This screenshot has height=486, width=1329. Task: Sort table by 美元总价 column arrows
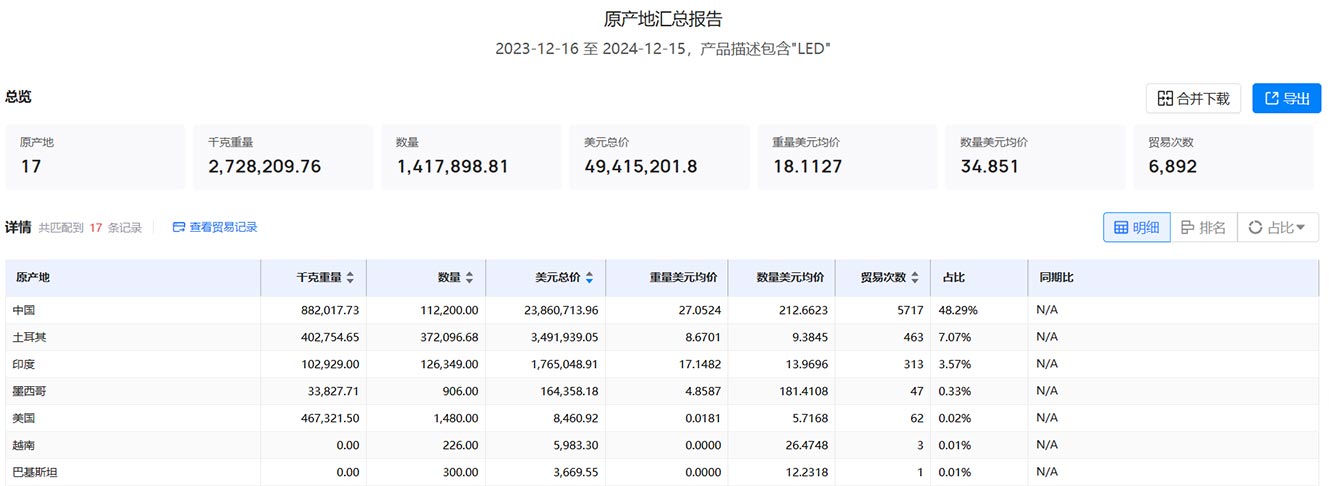(x=589, y=278)
